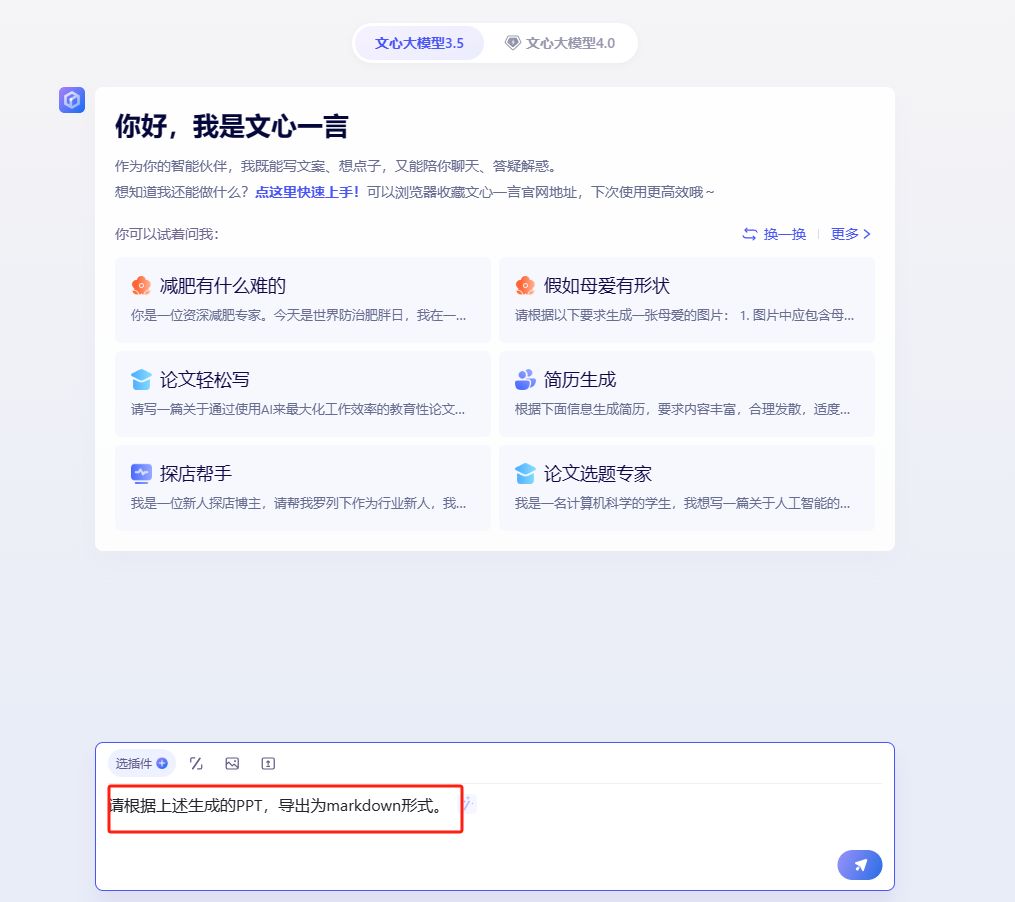The width and height of the screenshot is (1015, 902).
Task: Send the message with paper plane button
Action: (x=860, y=865)
